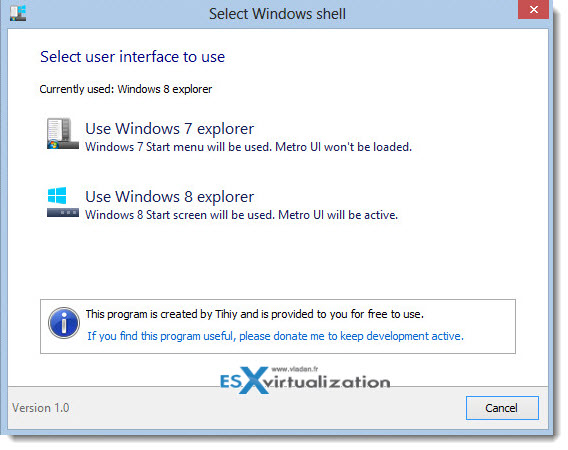The image size is (568, 450).
Task: Click the ESX virtualization logo watermark
Action: tap(305, 380)
